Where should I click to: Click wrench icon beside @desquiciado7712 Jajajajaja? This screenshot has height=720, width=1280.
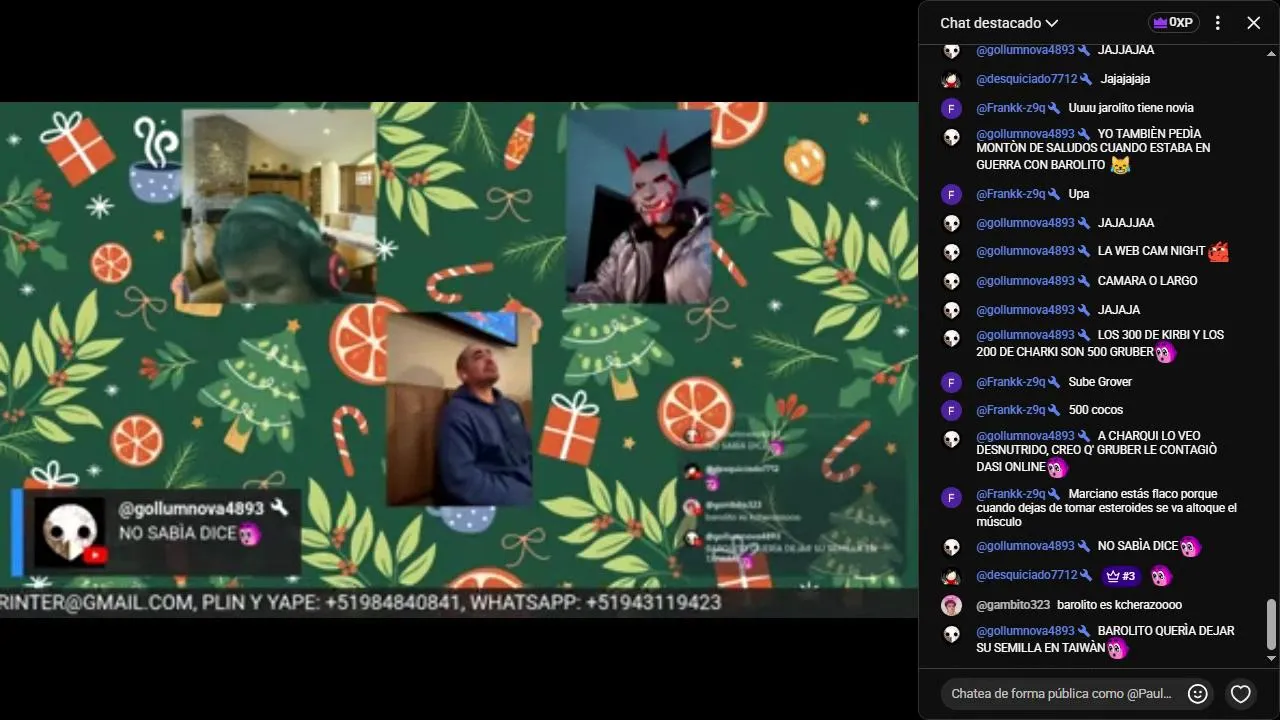(x=1087, y=79)
